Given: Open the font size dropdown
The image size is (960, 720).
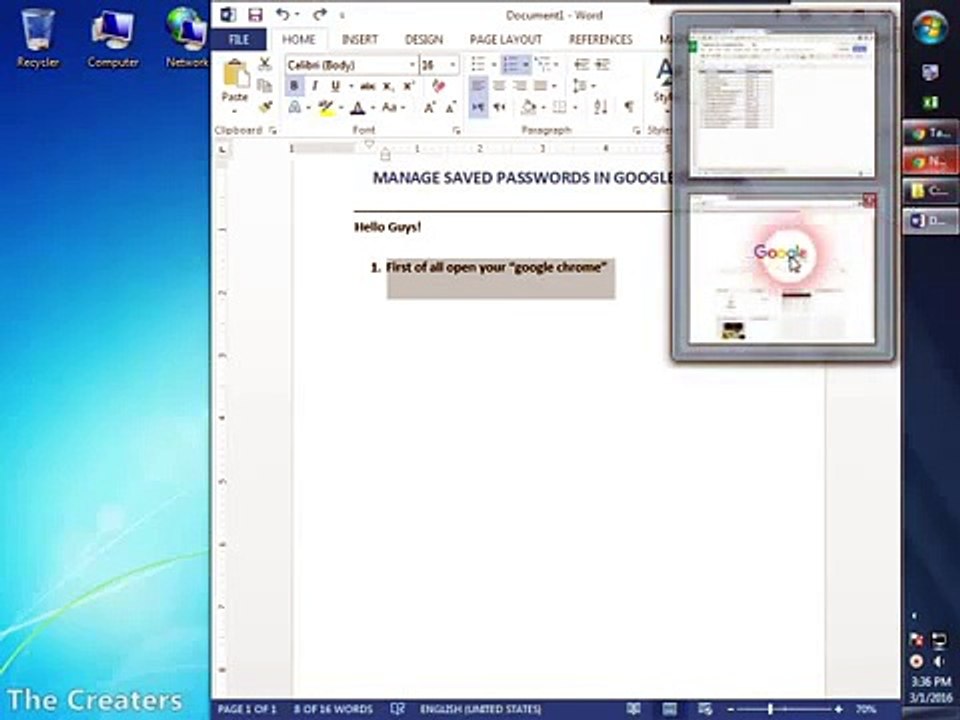Looking at the screenshot, I should coord(453,65).
